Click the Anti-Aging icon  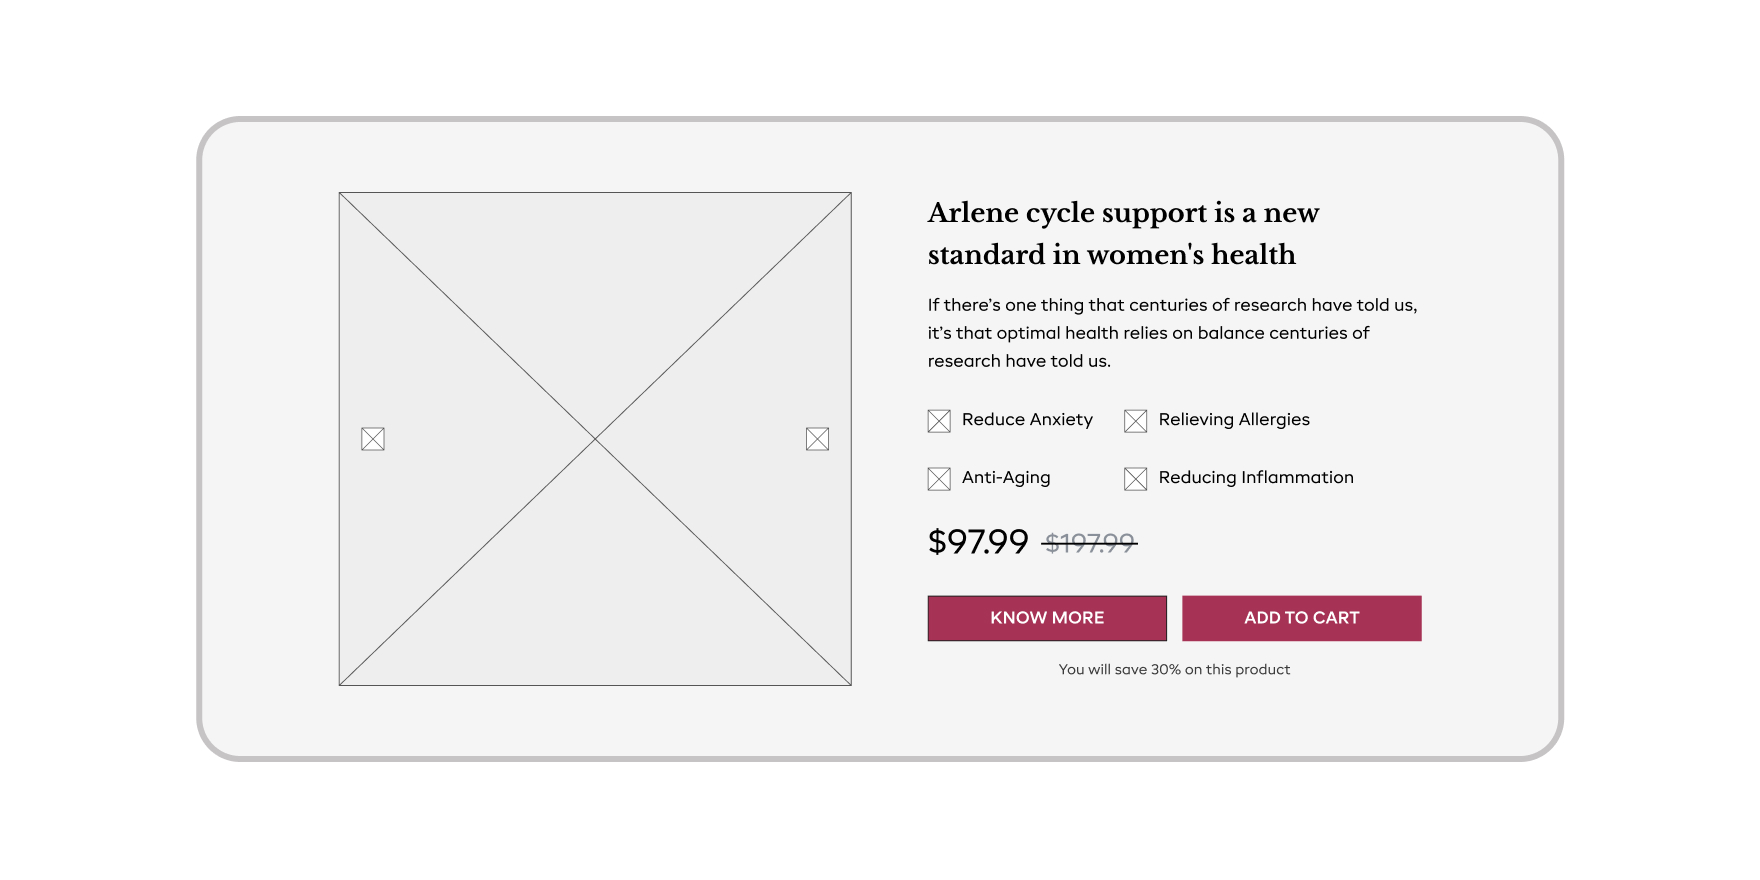pyautogui.click(x=939, y=479)
